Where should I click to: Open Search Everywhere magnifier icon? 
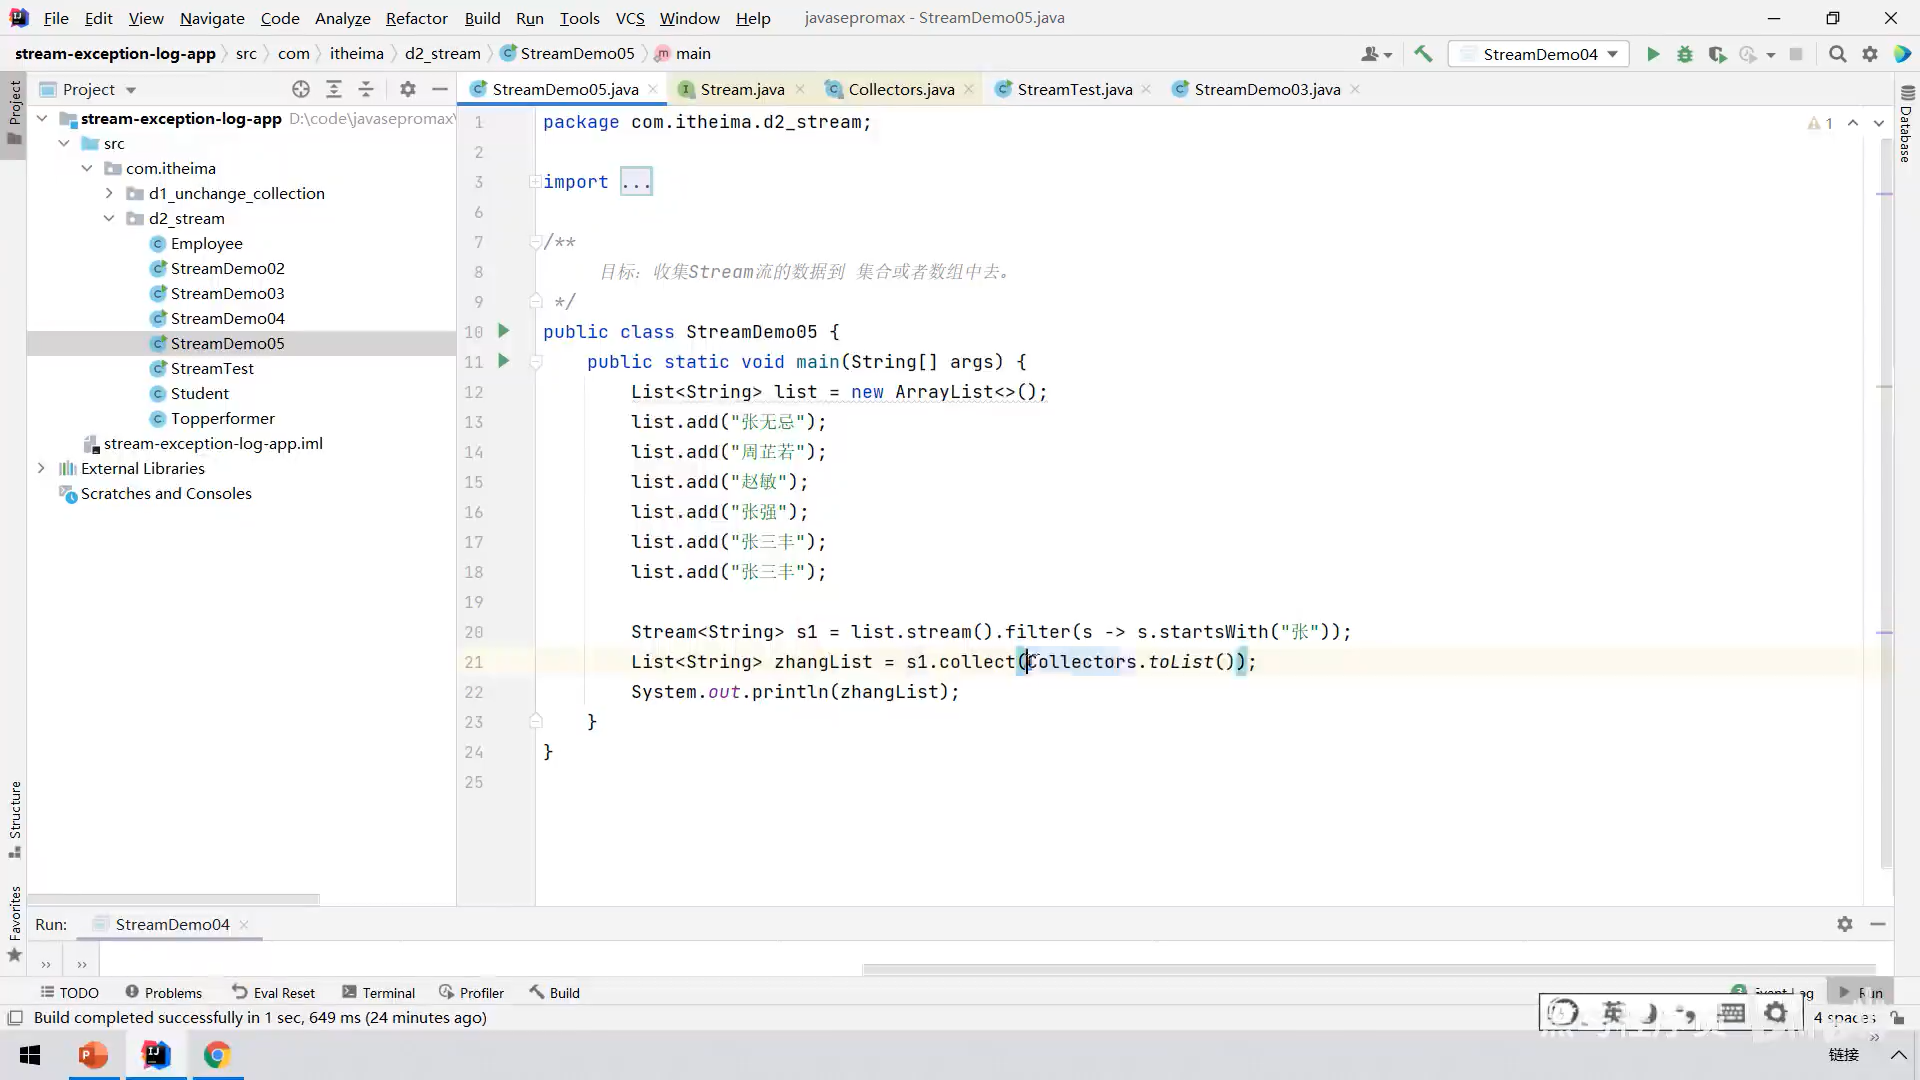[1837, 54]
